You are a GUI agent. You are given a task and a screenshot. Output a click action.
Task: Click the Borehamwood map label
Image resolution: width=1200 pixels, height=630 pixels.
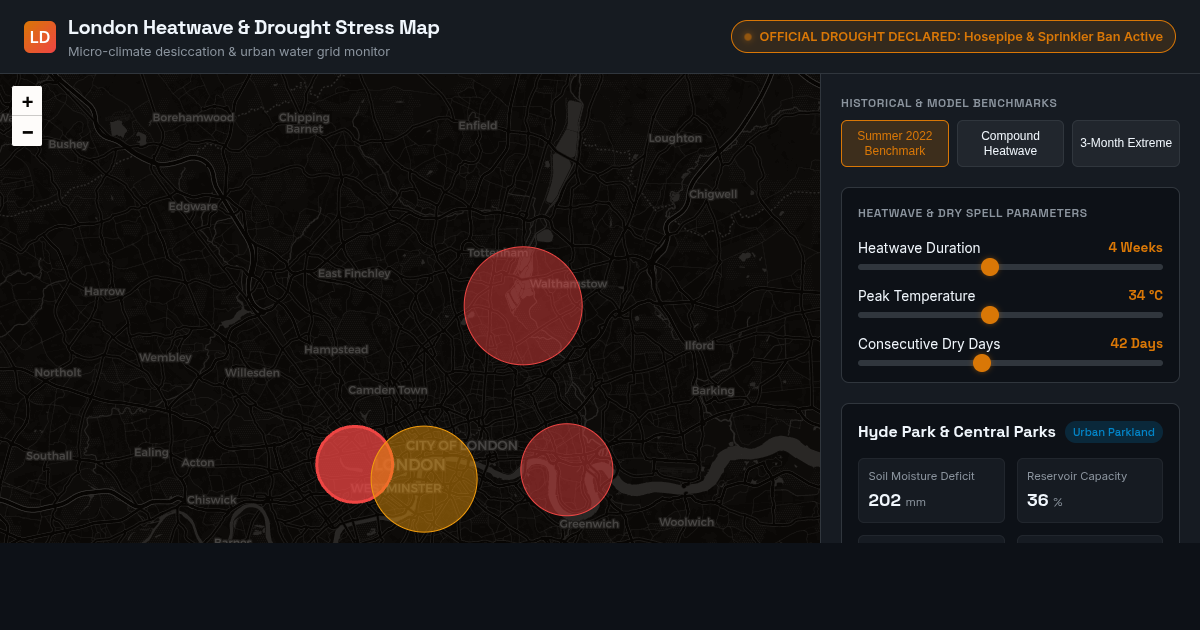(x=193, y=117)
